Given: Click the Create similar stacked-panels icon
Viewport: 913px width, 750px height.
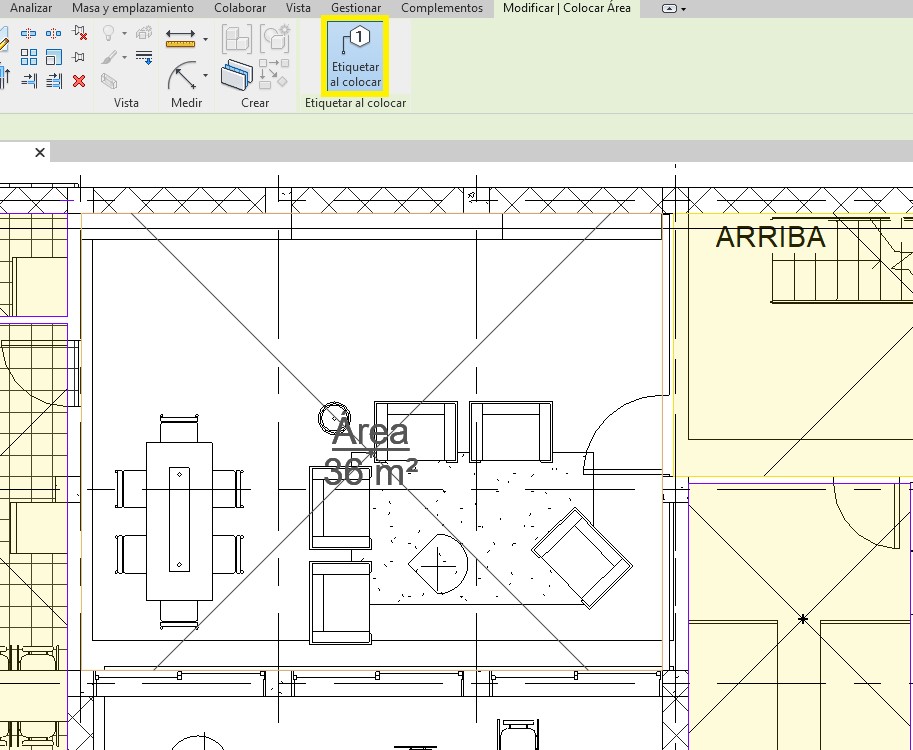Looking at the screenshot, I should (x=237, y=75).
